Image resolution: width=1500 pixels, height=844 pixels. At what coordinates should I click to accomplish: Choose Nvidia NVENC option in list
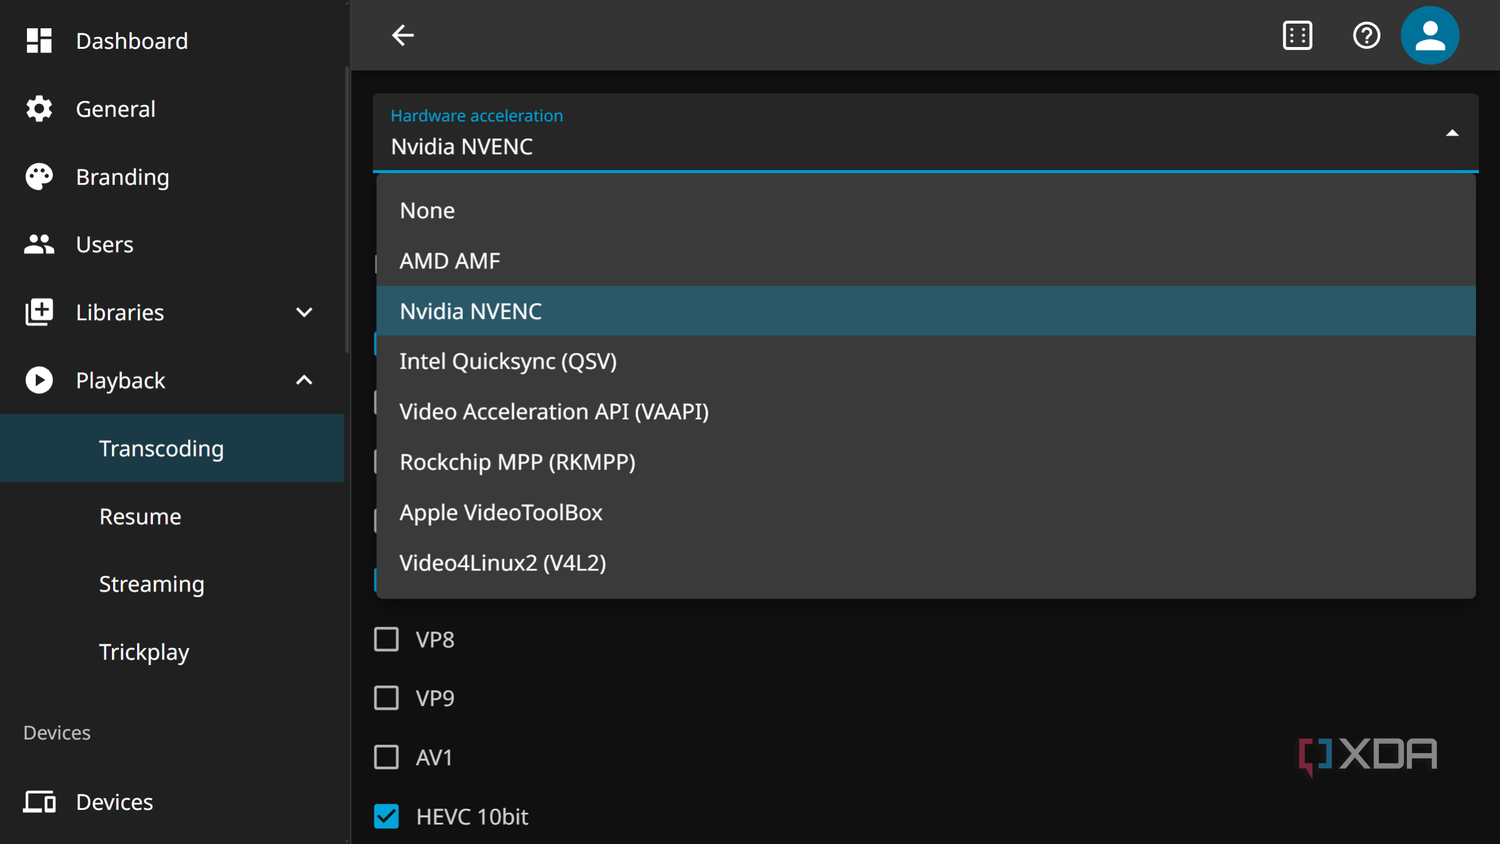(x=926, y=311)
